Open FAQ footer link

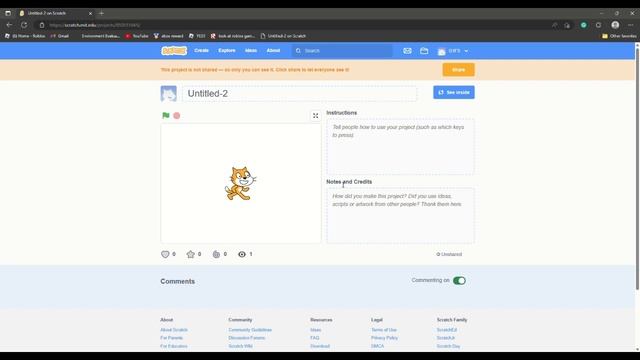[x=315, y=338]
